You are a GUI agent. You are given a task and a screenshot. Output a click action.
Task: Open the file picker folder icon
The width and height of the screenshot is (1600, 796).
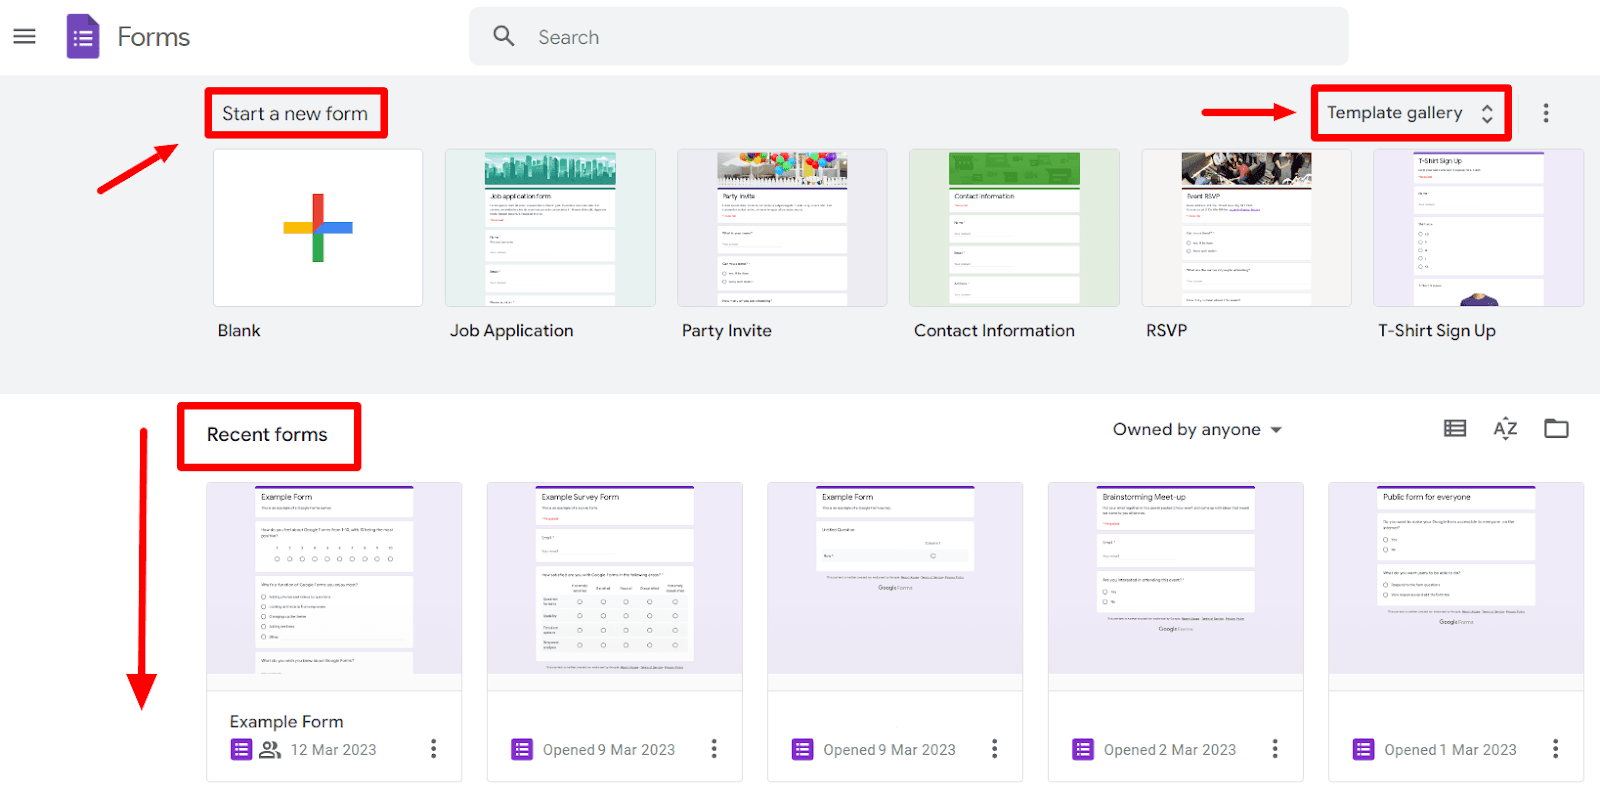(x=1556, y=428)
